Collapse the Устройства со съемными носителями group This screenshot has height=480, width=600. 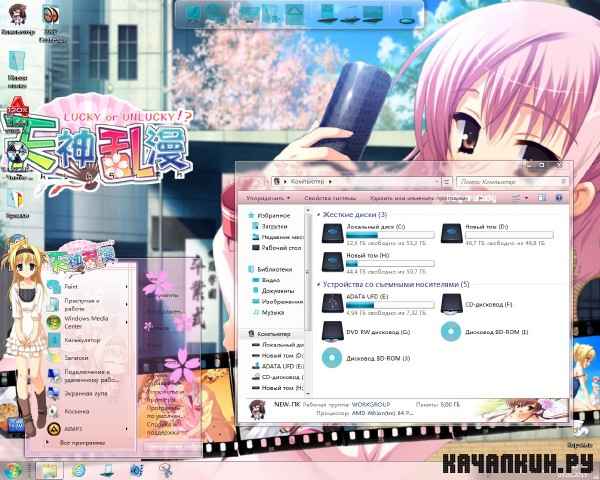coord(318,284)
